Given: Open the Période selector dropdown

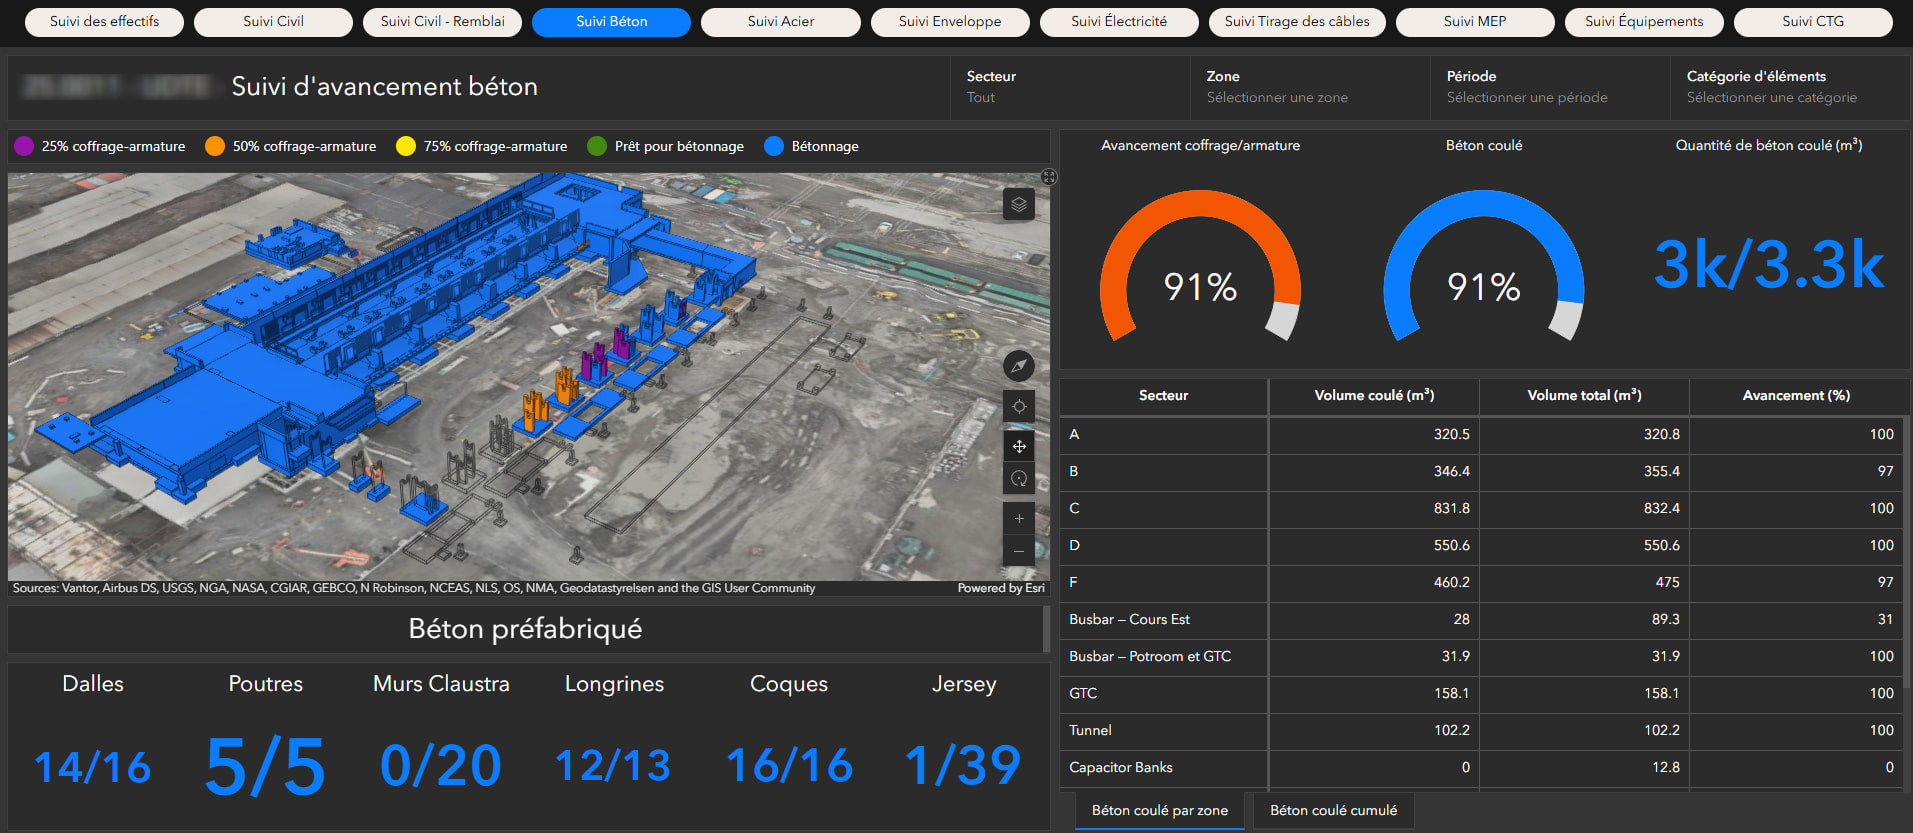Looking at the screenshot, I should click(x=1550, y=87).
